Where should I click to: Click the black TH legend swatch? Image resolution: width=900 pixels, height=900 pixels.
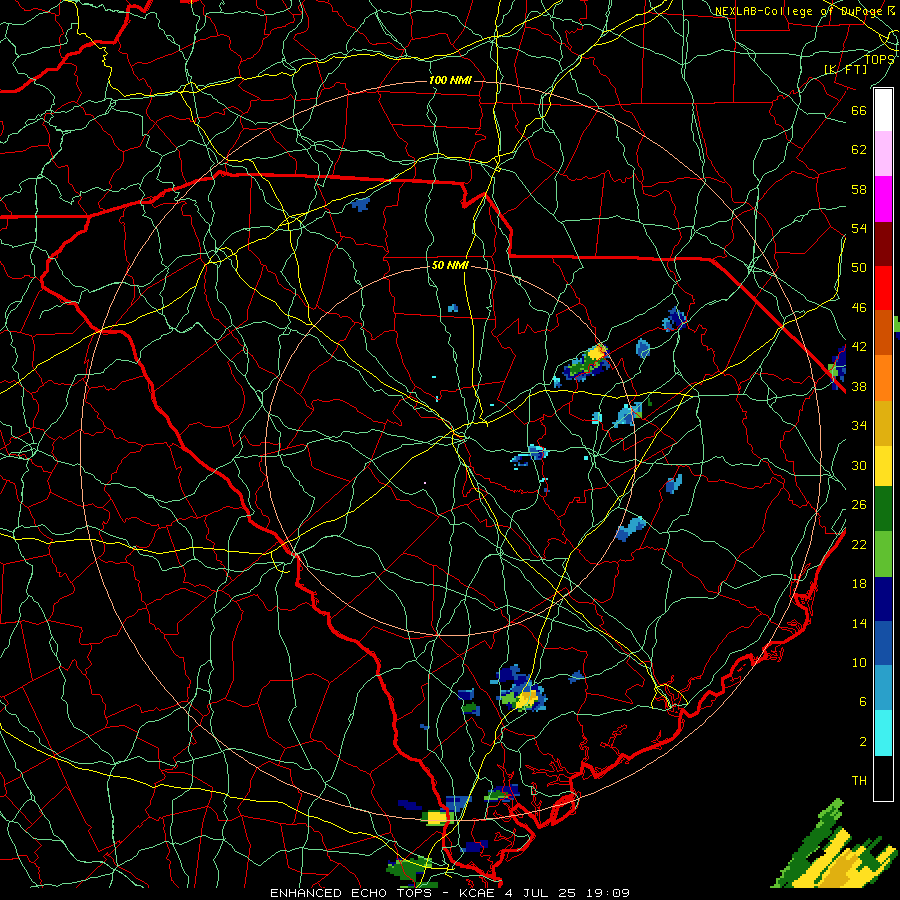coord(883,778)
